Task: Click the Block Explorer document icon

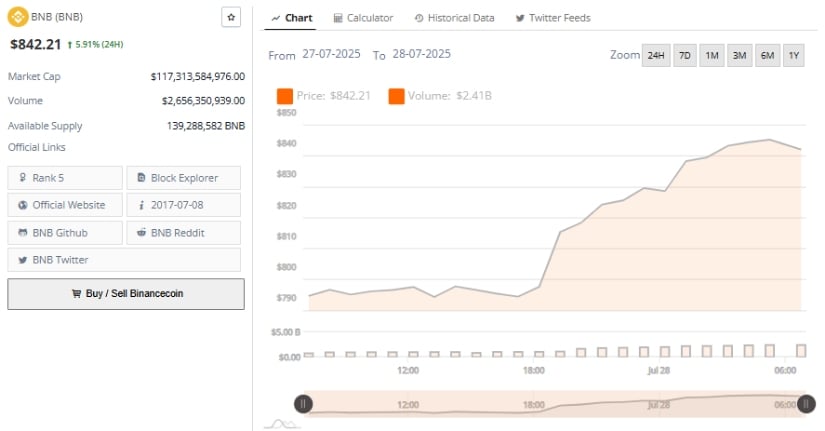Action: click(141, 178)
